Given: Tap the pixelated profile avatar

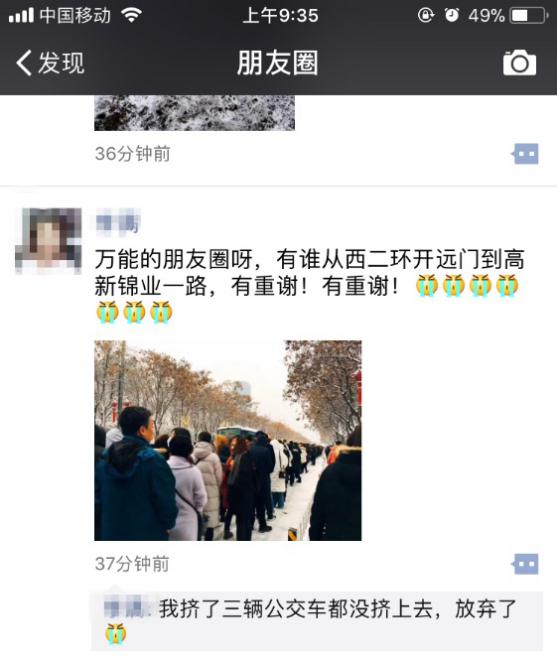Looking at the screenshot, I should [49, 241].
